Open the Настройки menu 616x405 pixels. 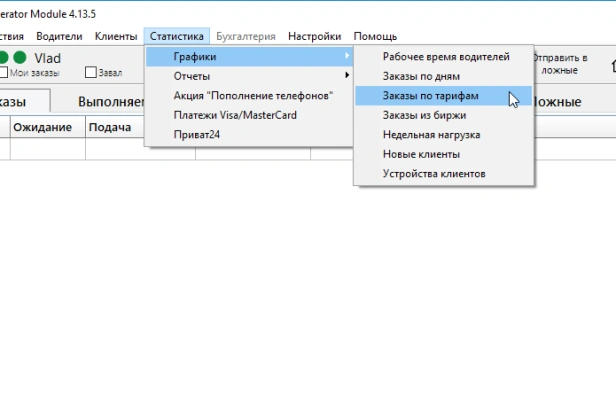(x=314, y=36)
